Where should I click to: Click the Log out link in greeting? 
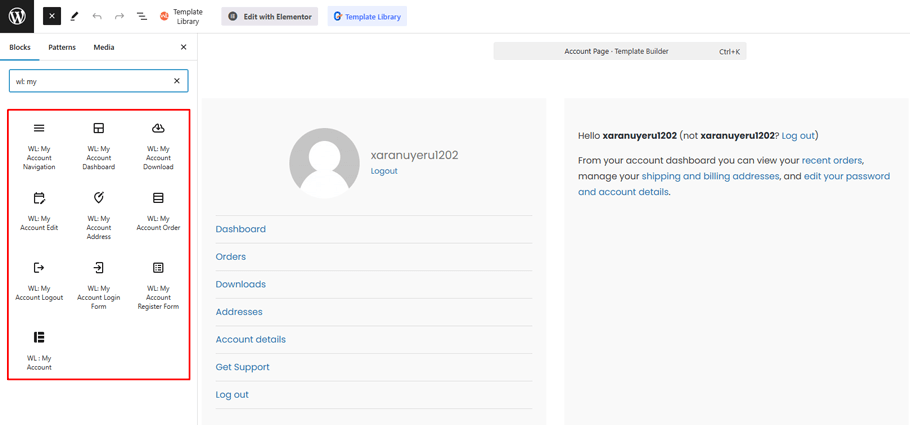click(798, 136)
